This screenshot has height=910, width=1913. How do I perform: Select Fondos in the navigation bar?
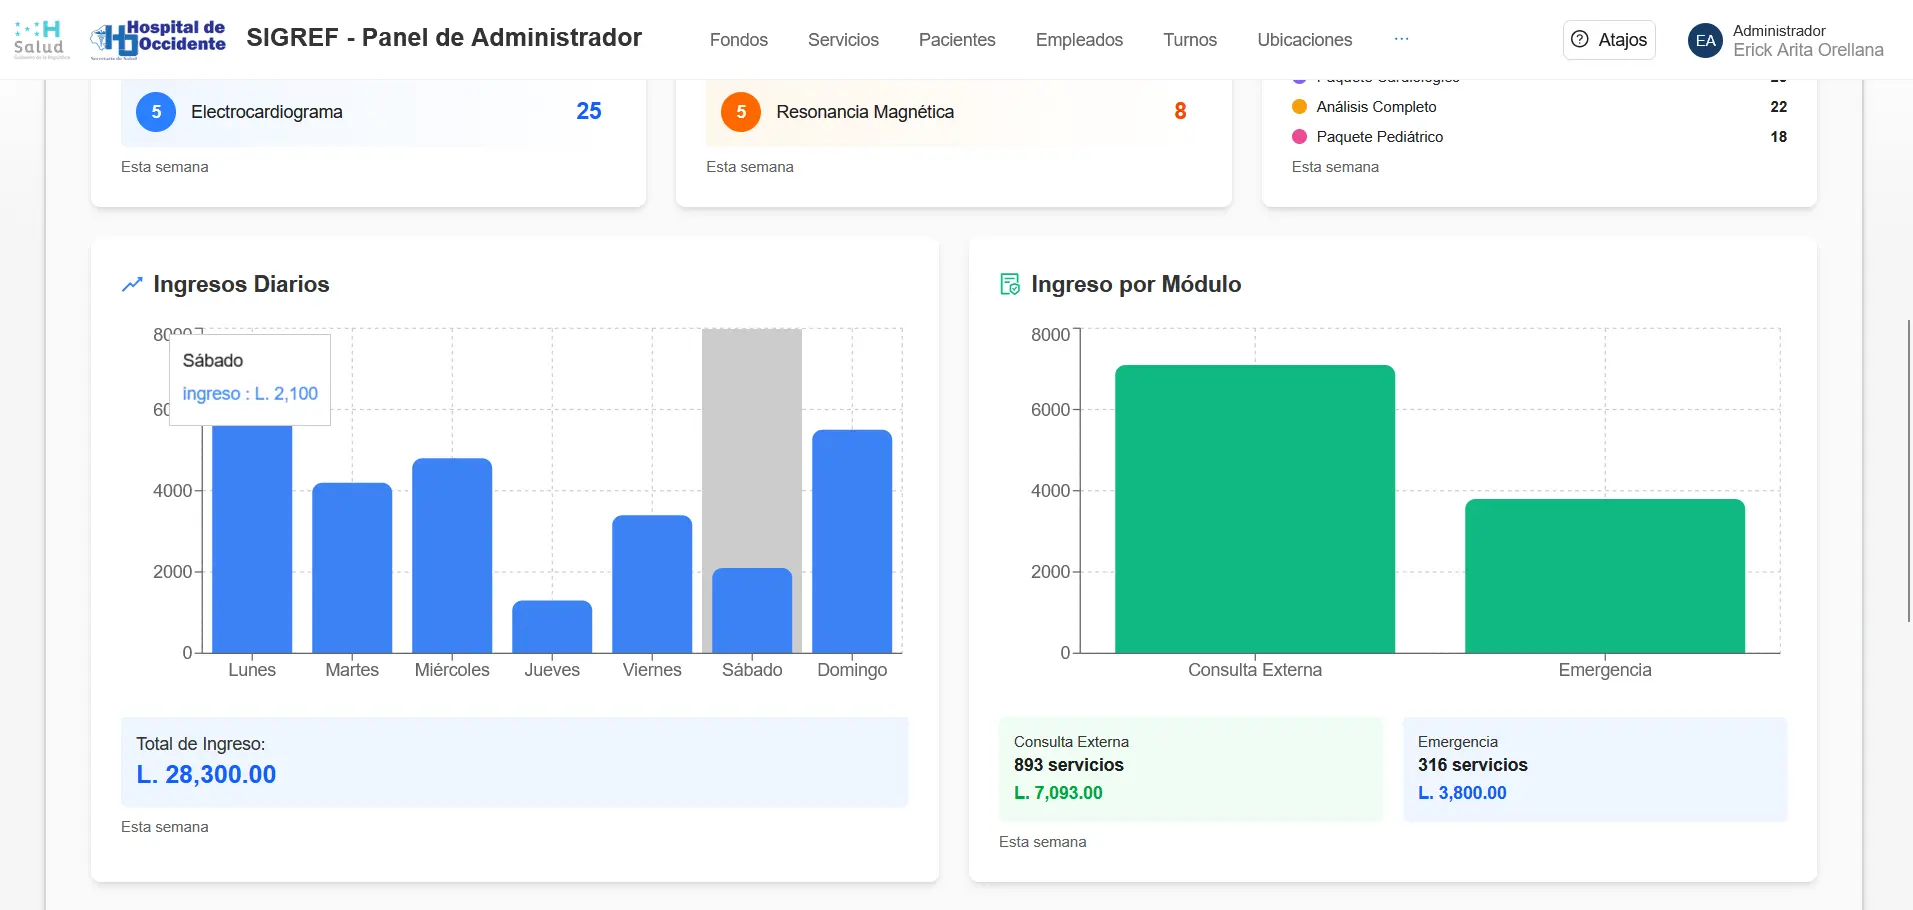(x=738, y=41)
